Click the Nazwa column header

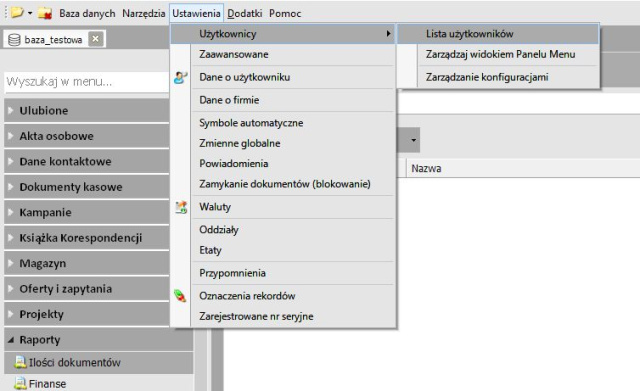[x=426, y=169]
